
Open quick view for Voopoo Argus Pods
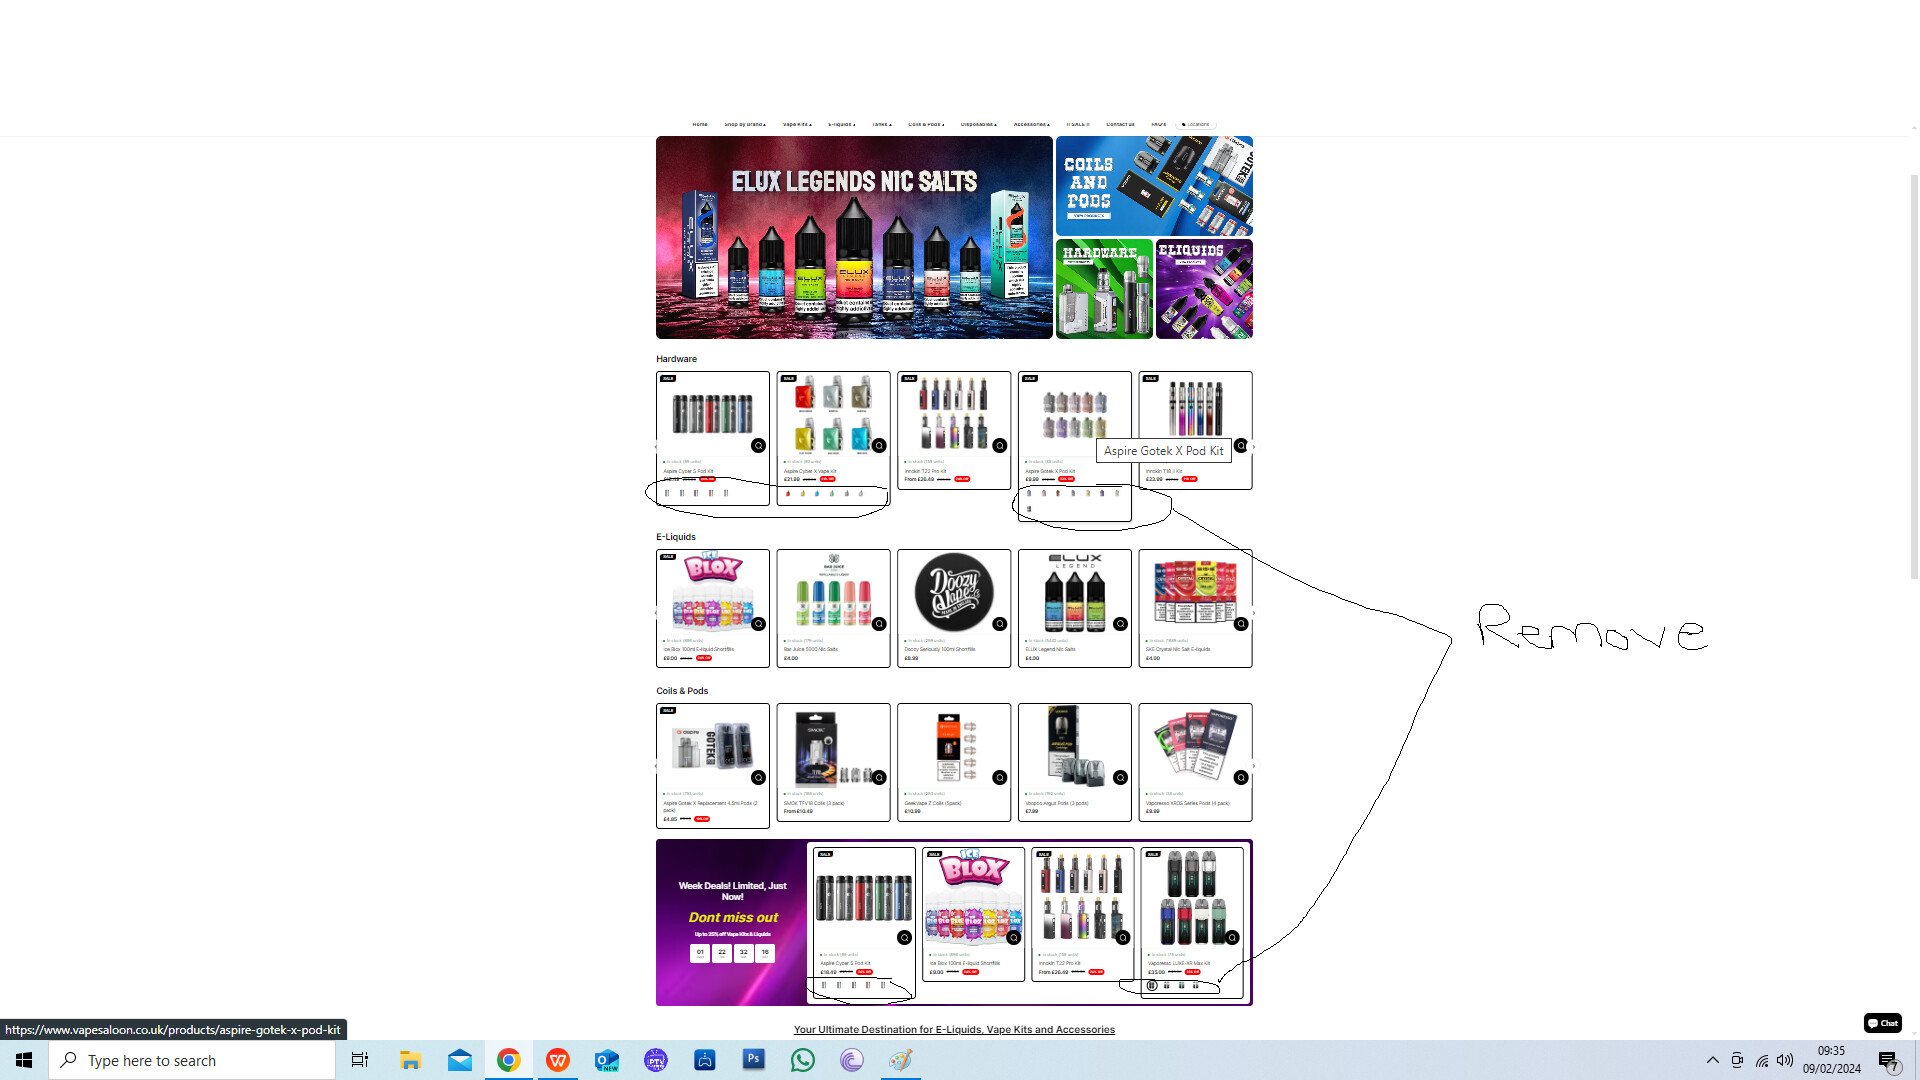pos(1120,778)
